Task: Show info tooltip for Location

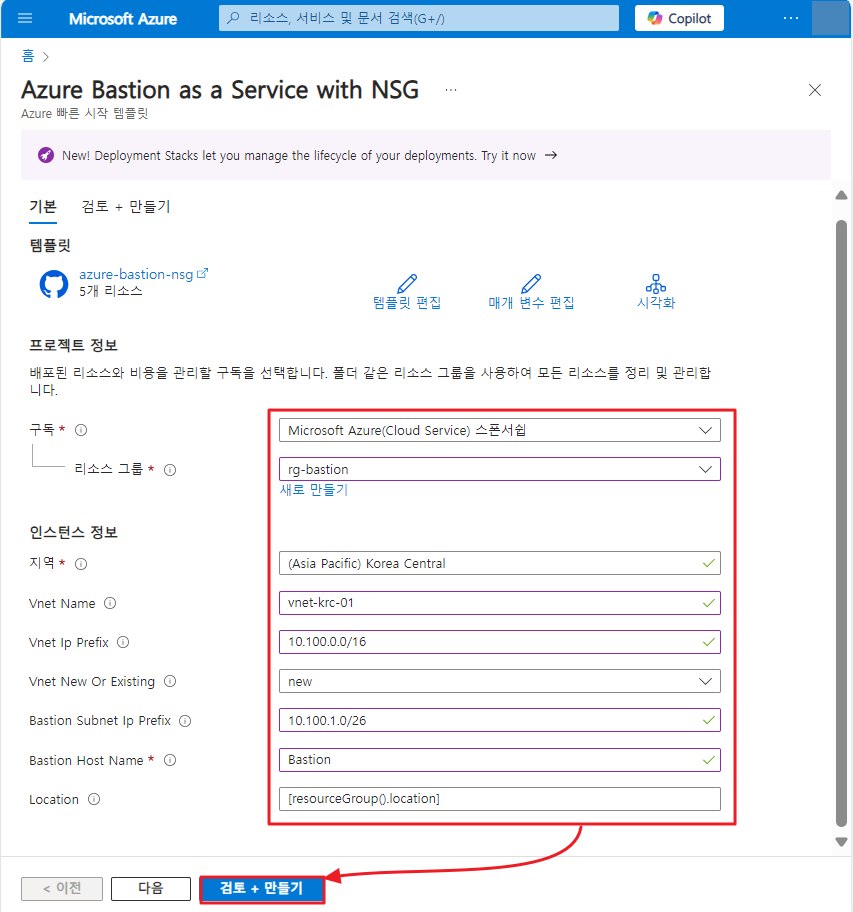Action: tap(94, 799)
